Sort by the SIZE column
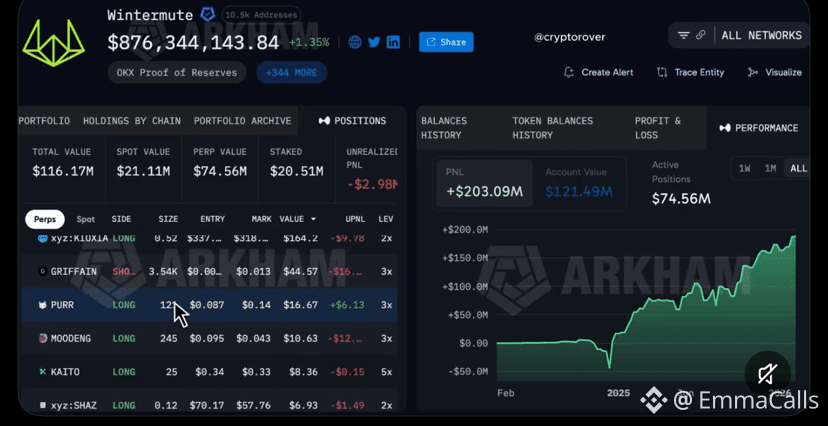 (x=168, y=219)
